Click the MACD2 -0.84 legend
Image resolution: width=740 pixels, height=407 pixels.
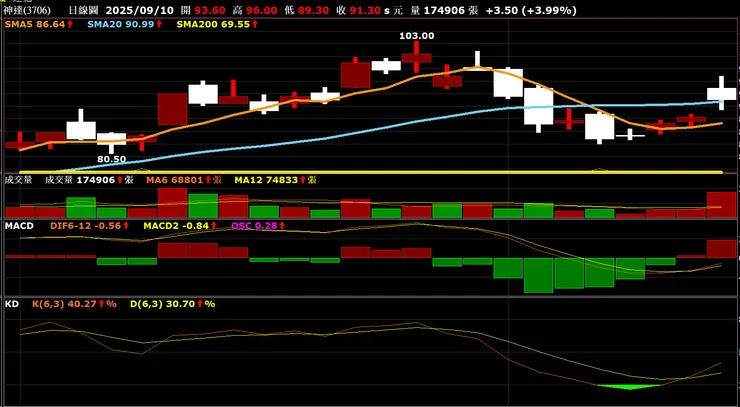click(177, 226)
